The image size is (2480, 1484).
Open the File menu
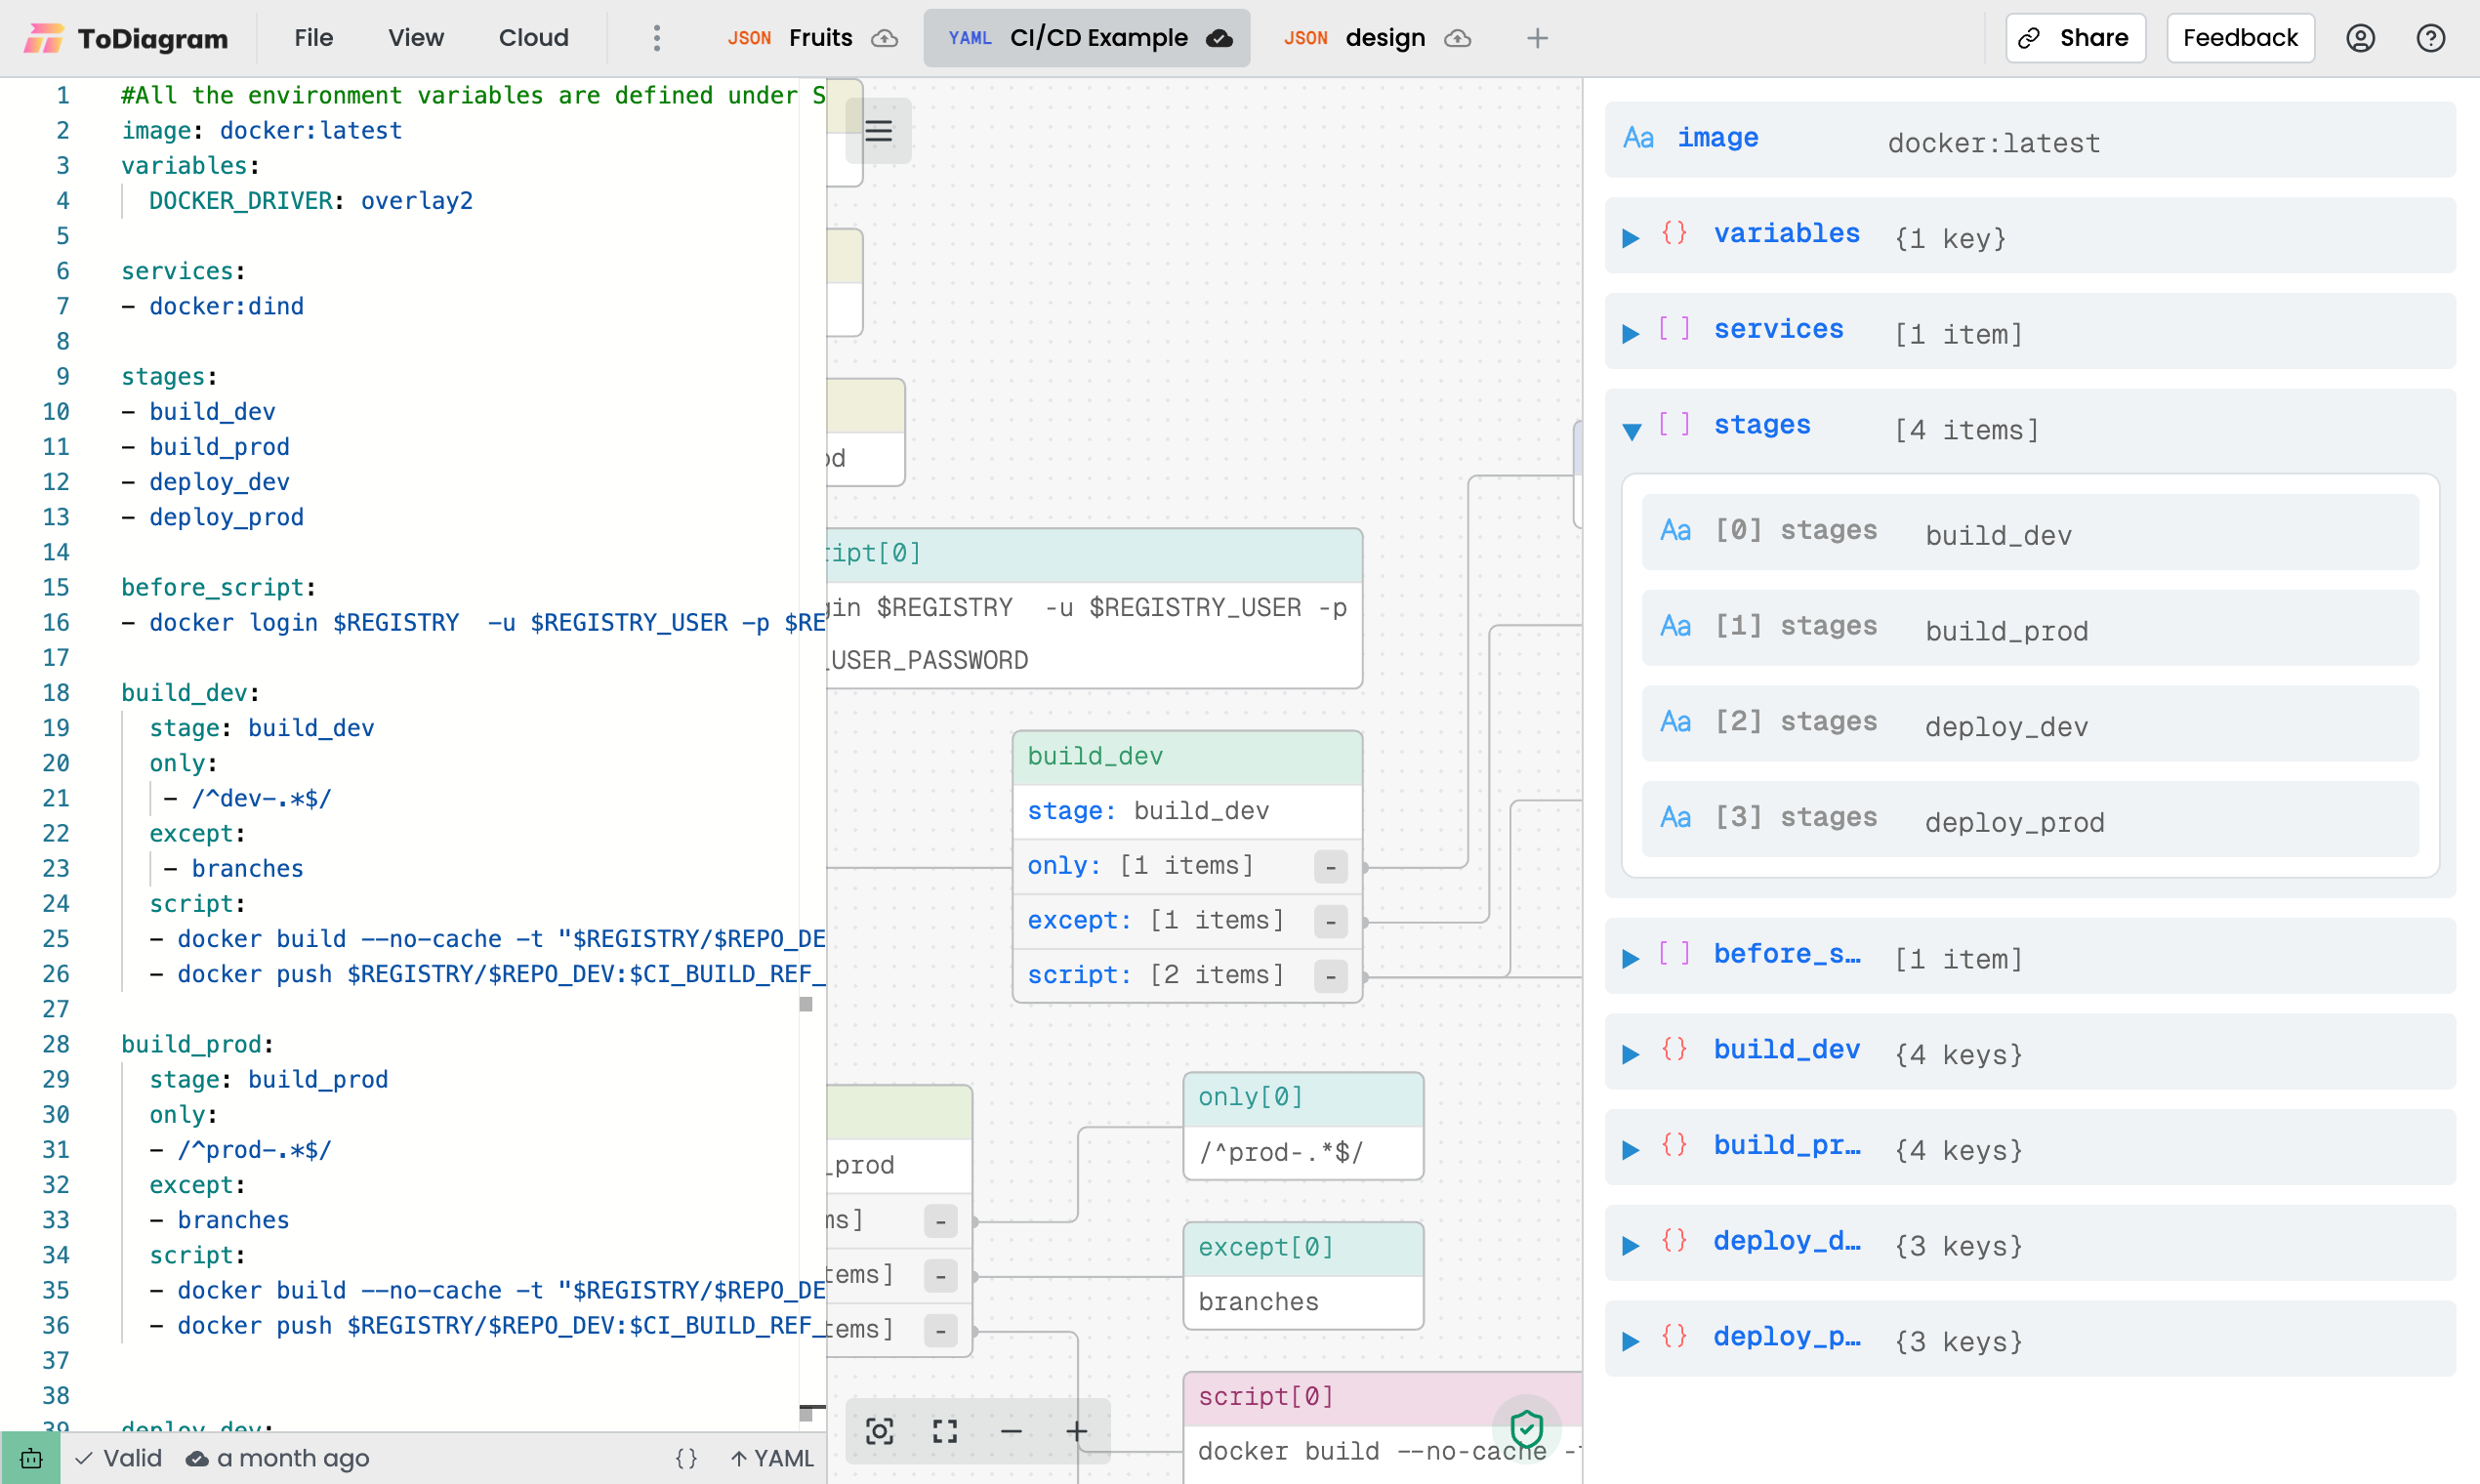[x=313, y=38]
